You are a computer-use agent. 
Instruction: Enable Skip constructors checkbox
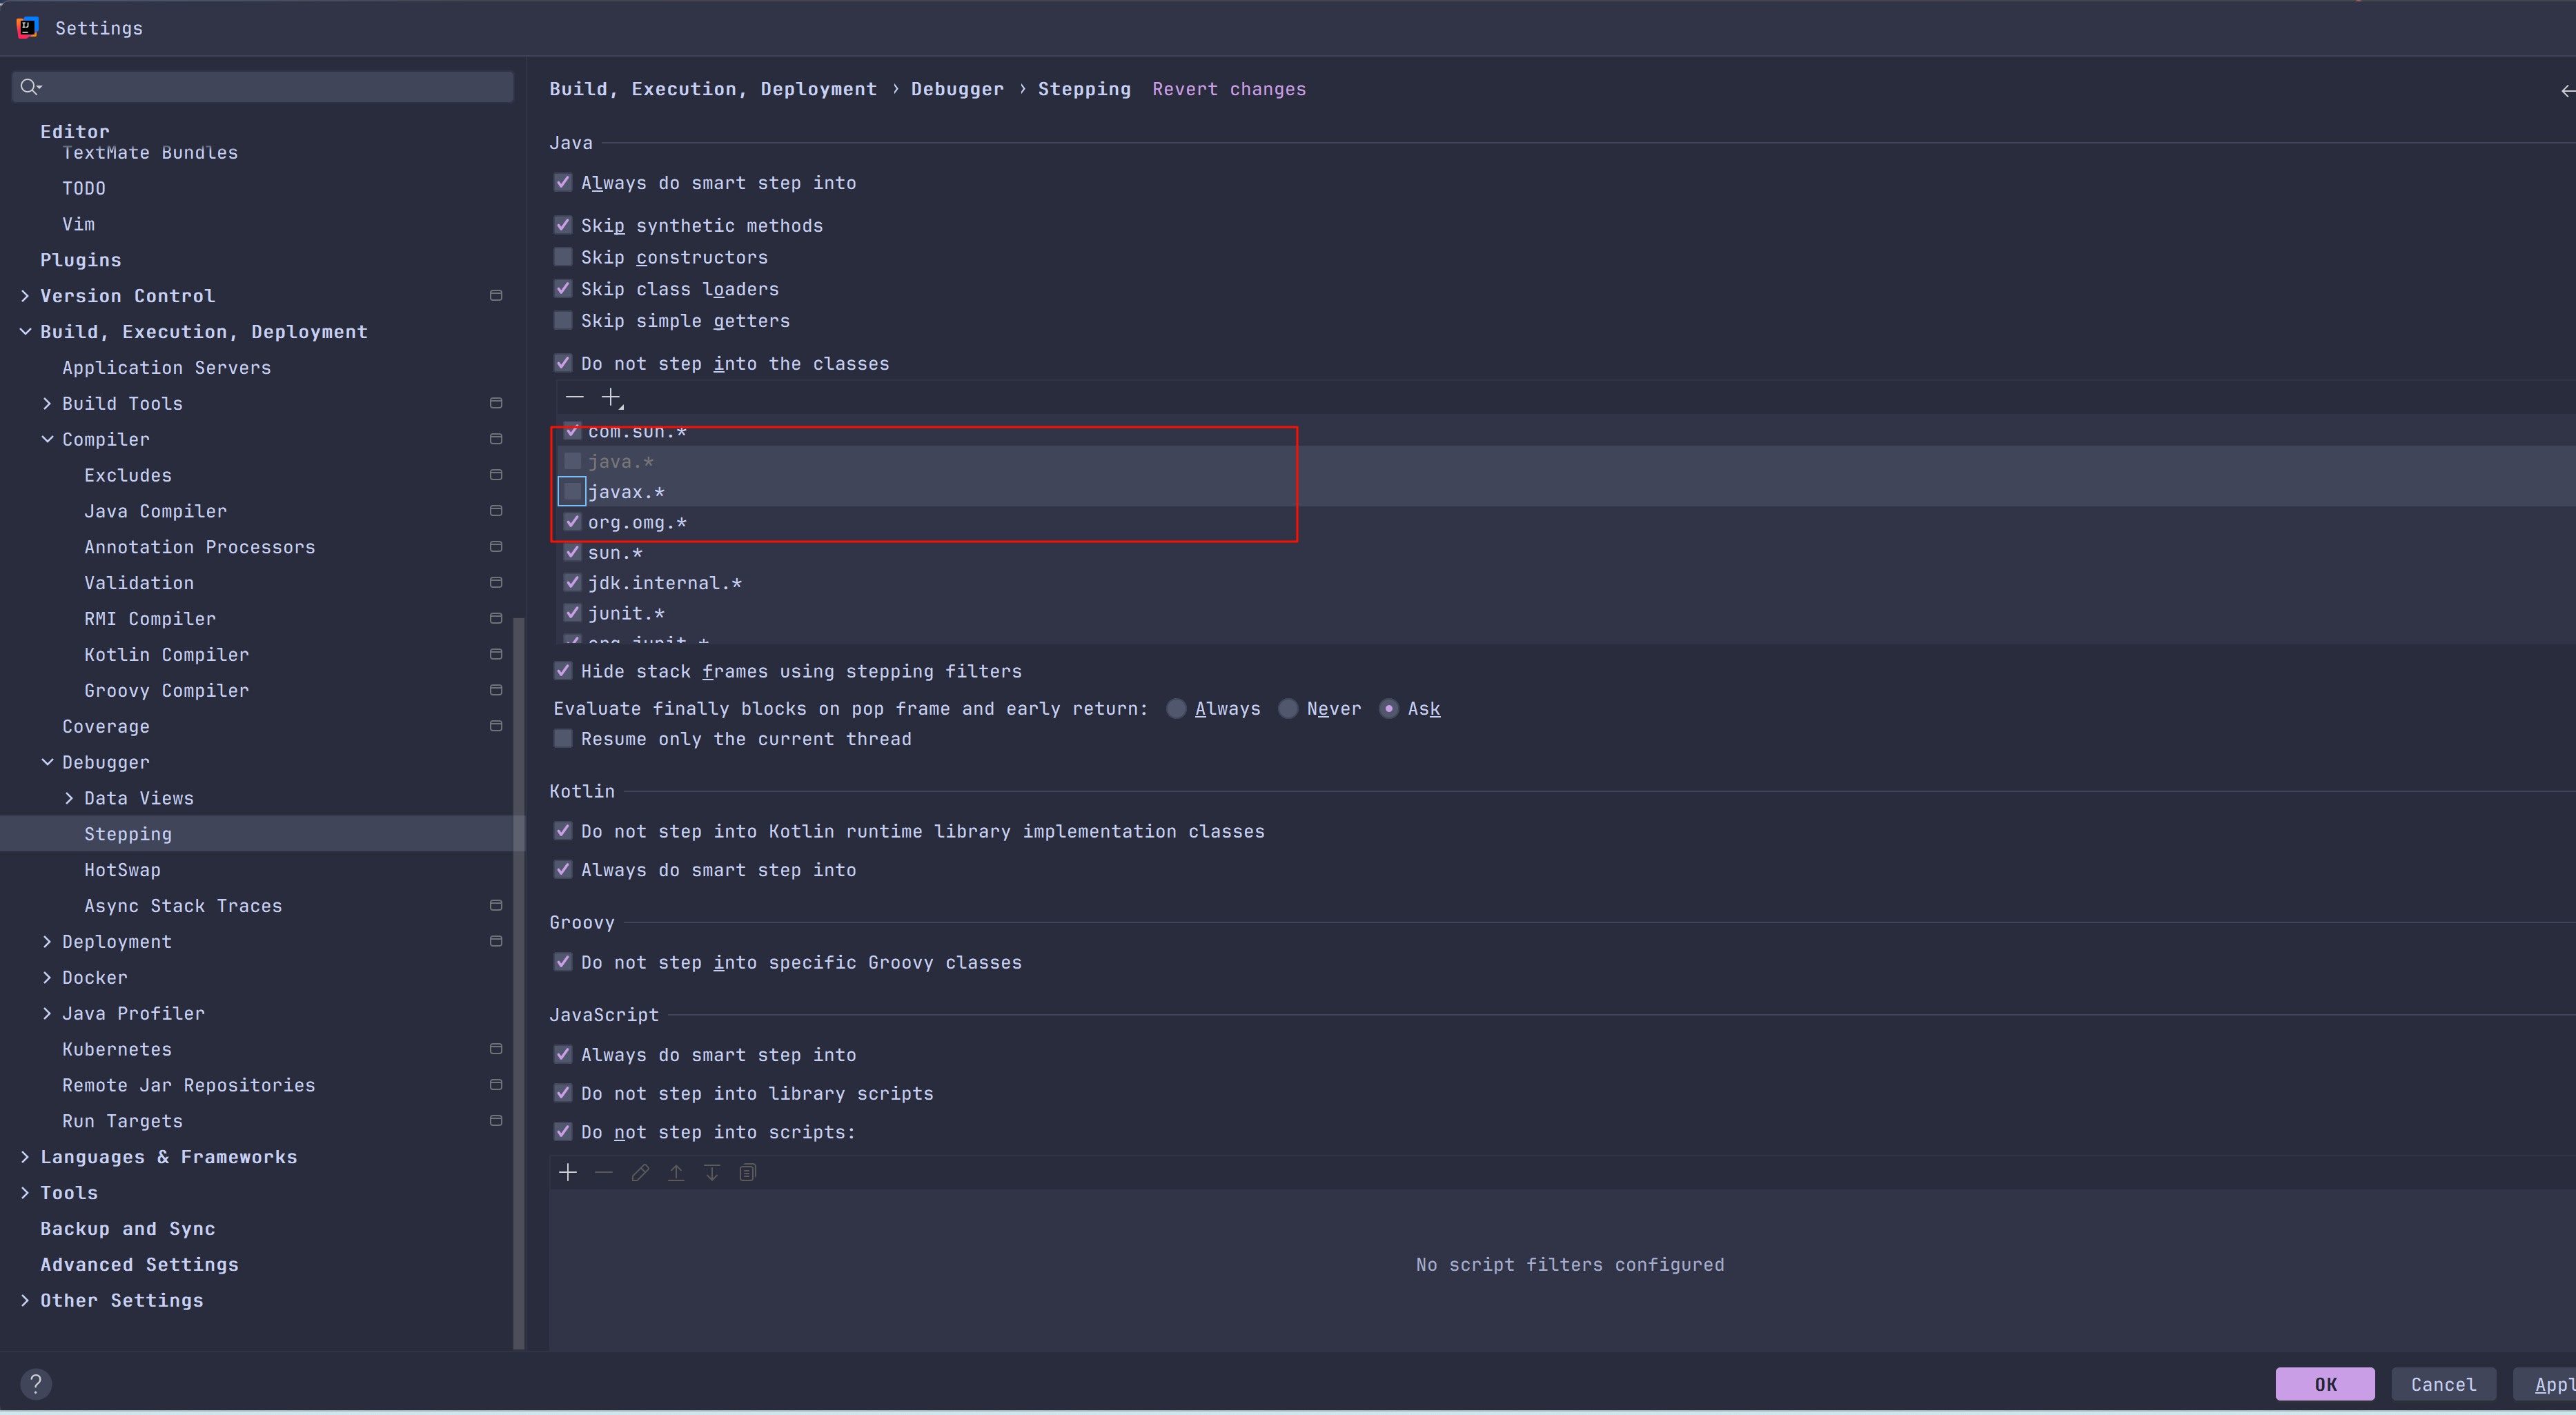[563, 257]
